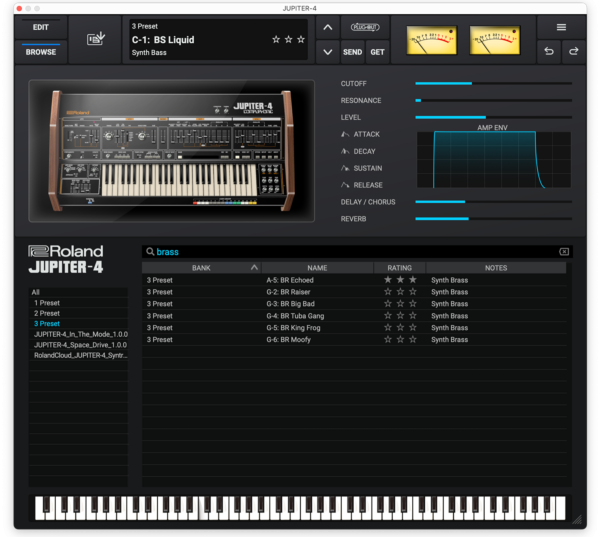Select the 2 Preset bank
600x537 pixels.
(78, 313)
